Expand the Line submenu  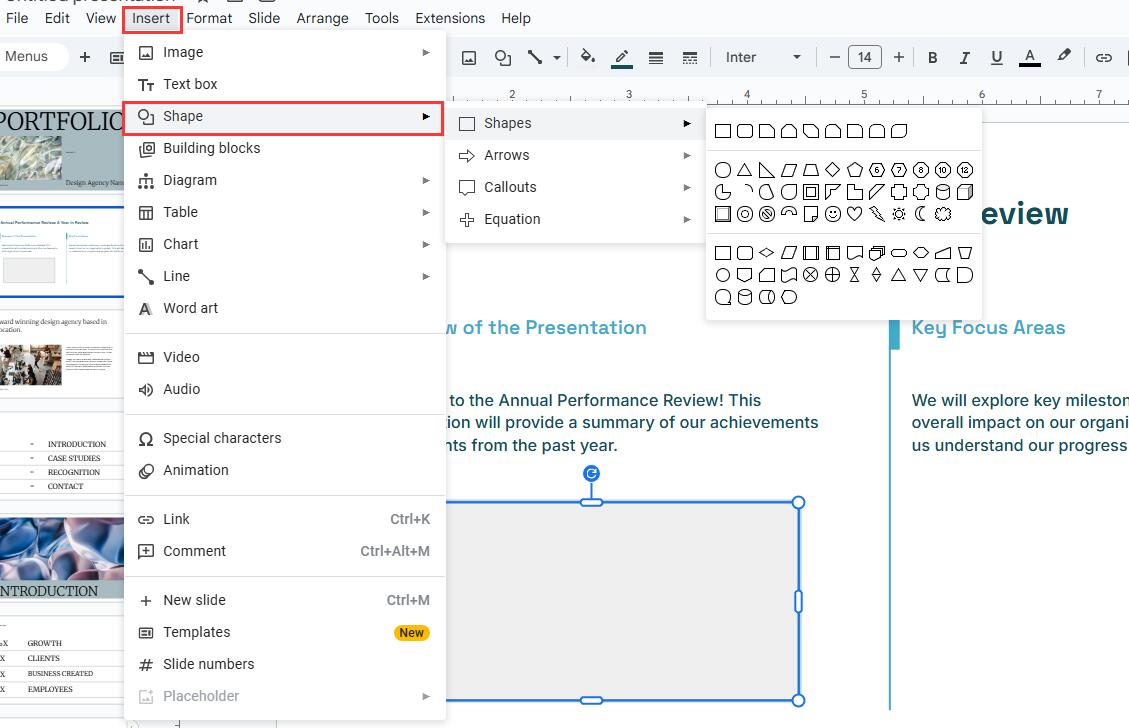284,277
